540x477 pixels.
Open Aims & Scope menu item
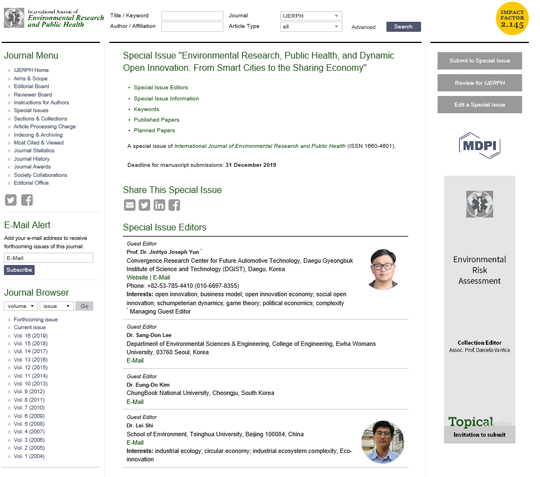[31, 79]
